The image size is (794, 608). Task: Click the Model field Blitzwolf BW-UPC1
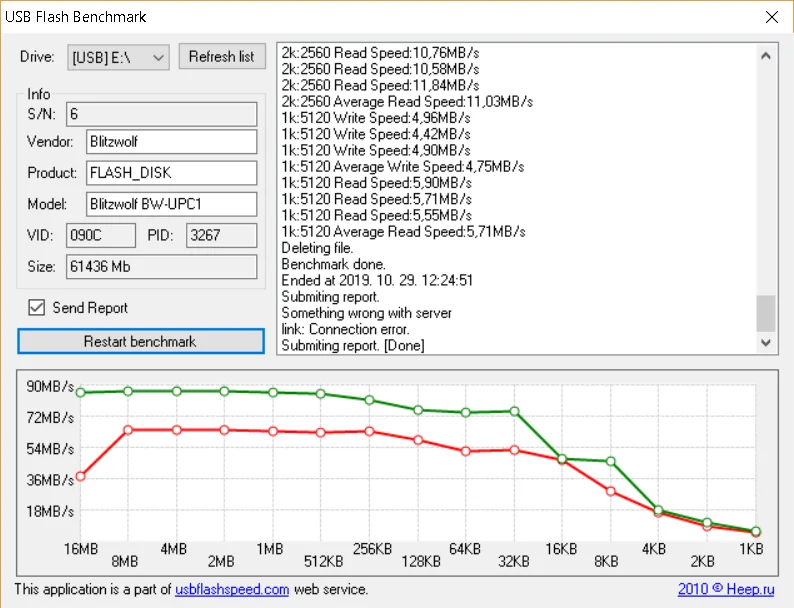click(171, 204)
